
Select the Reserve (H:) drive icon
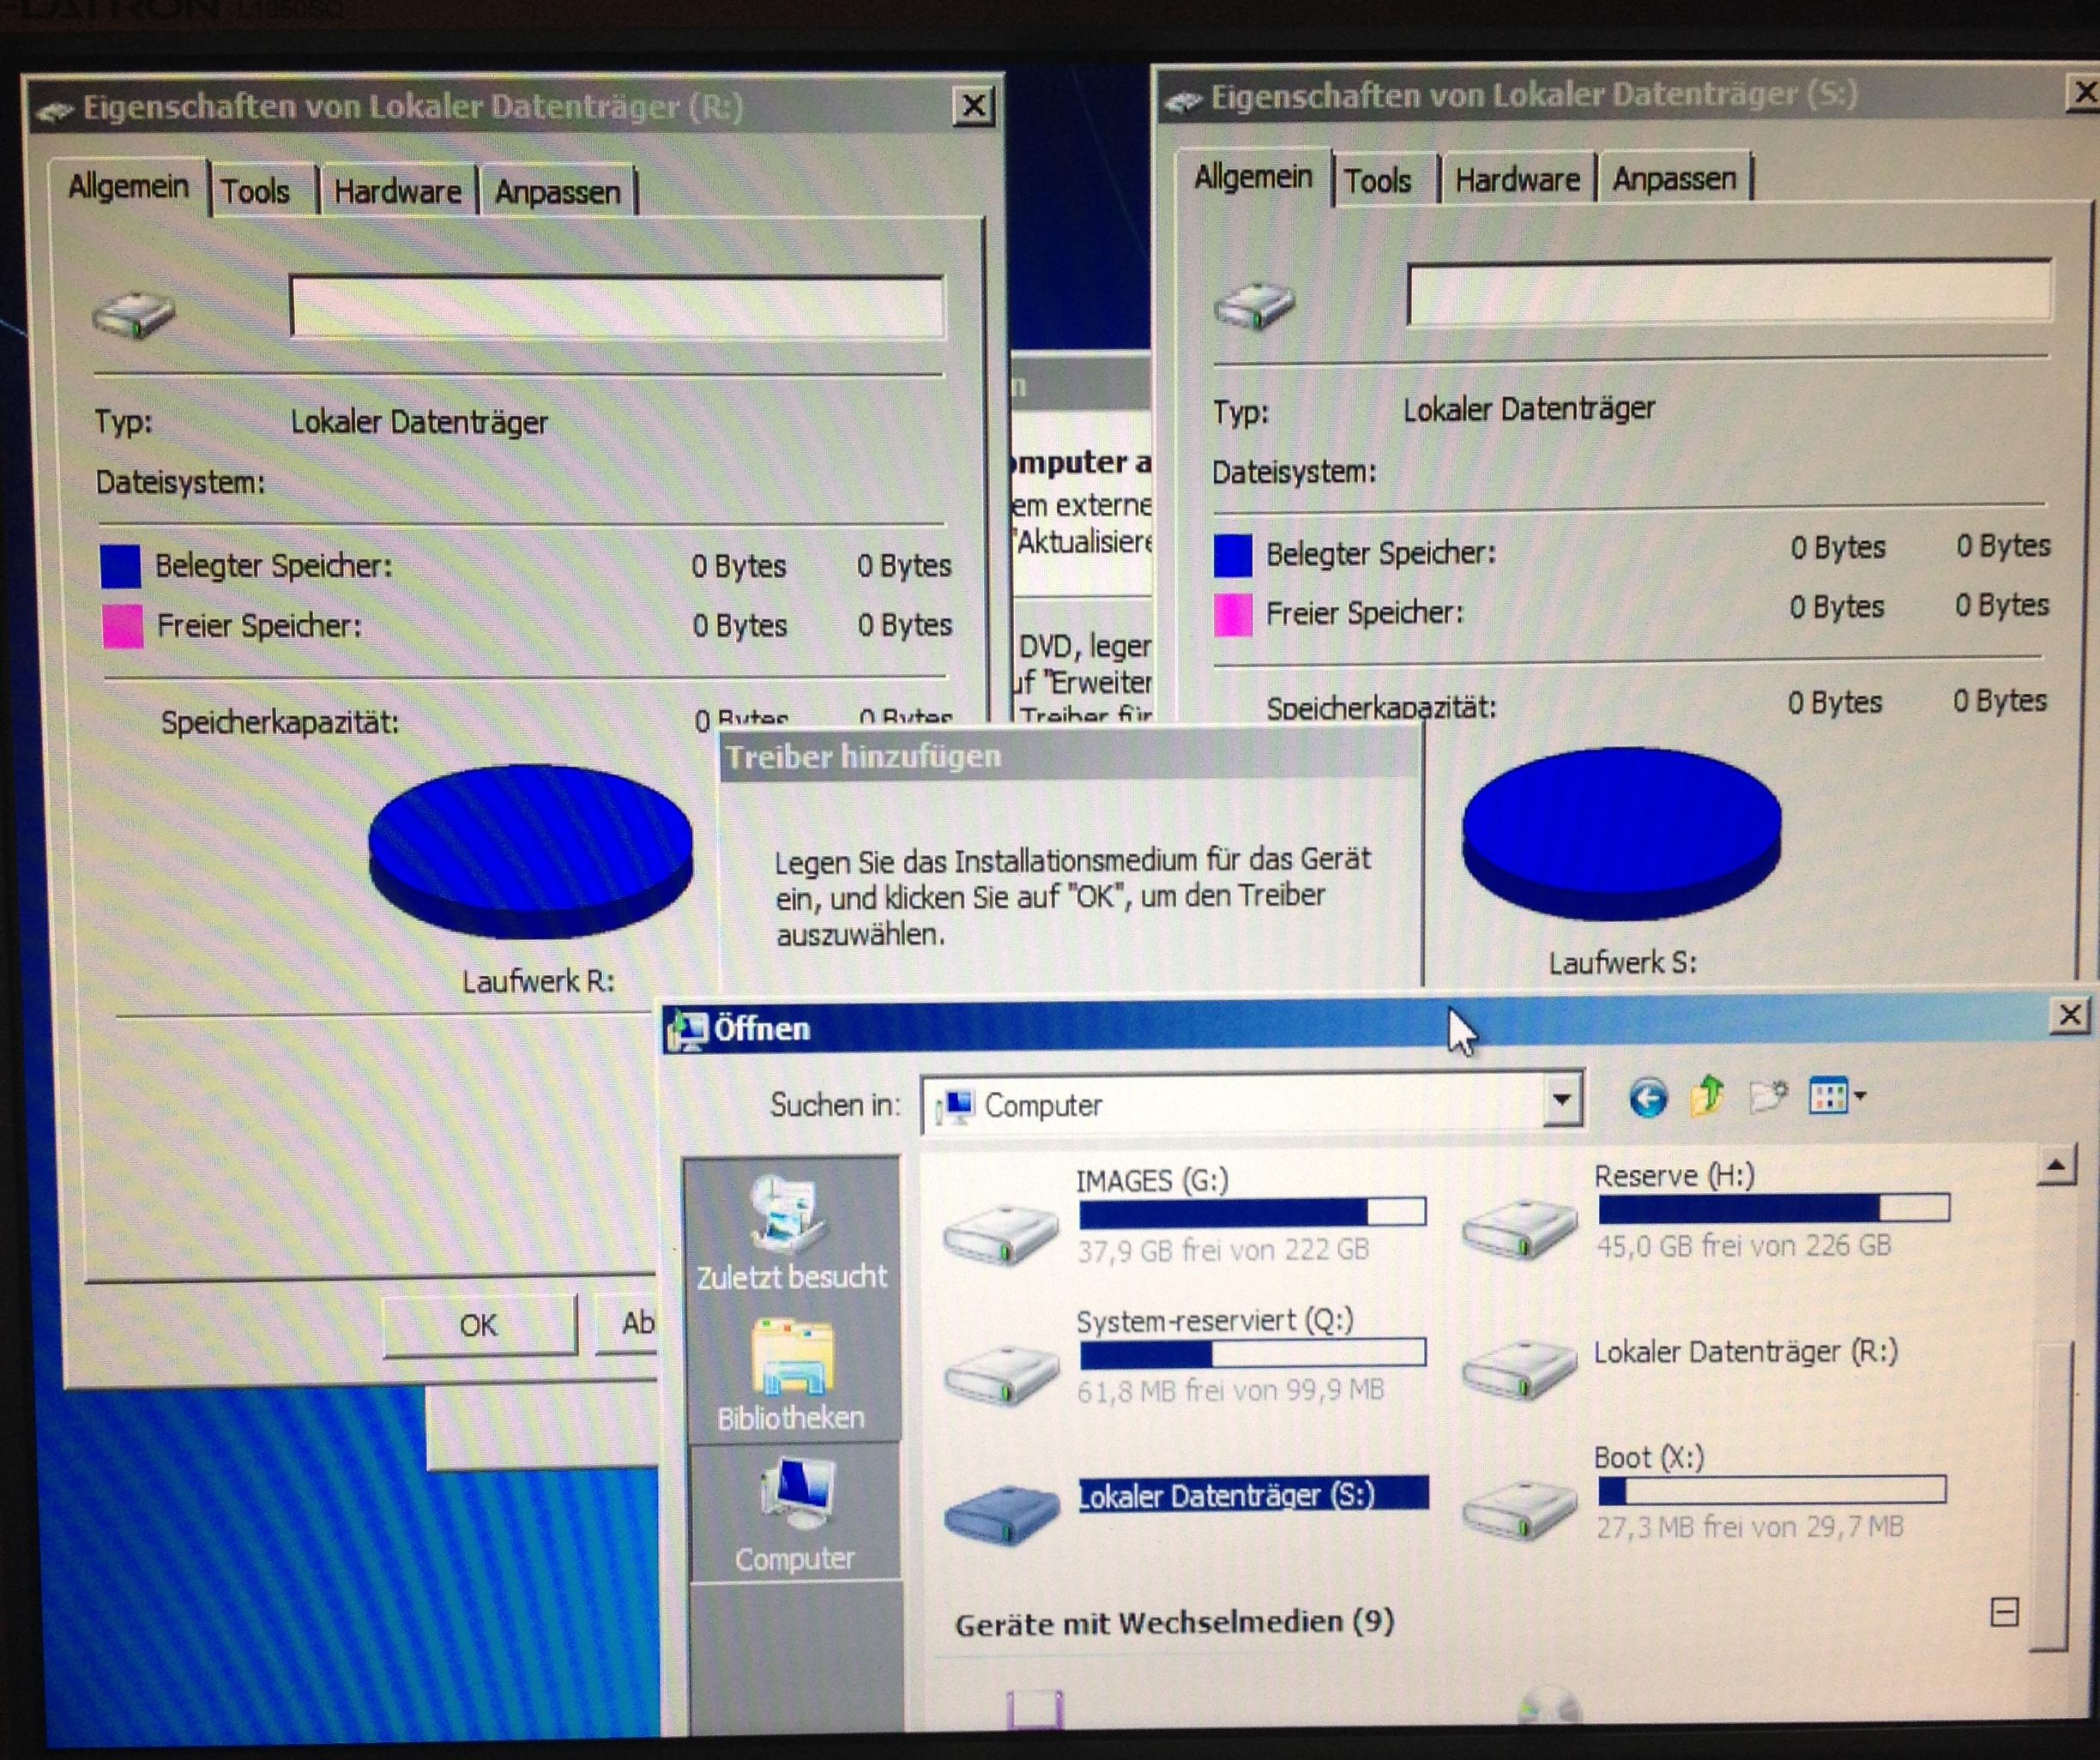tap(1518, 1228)
